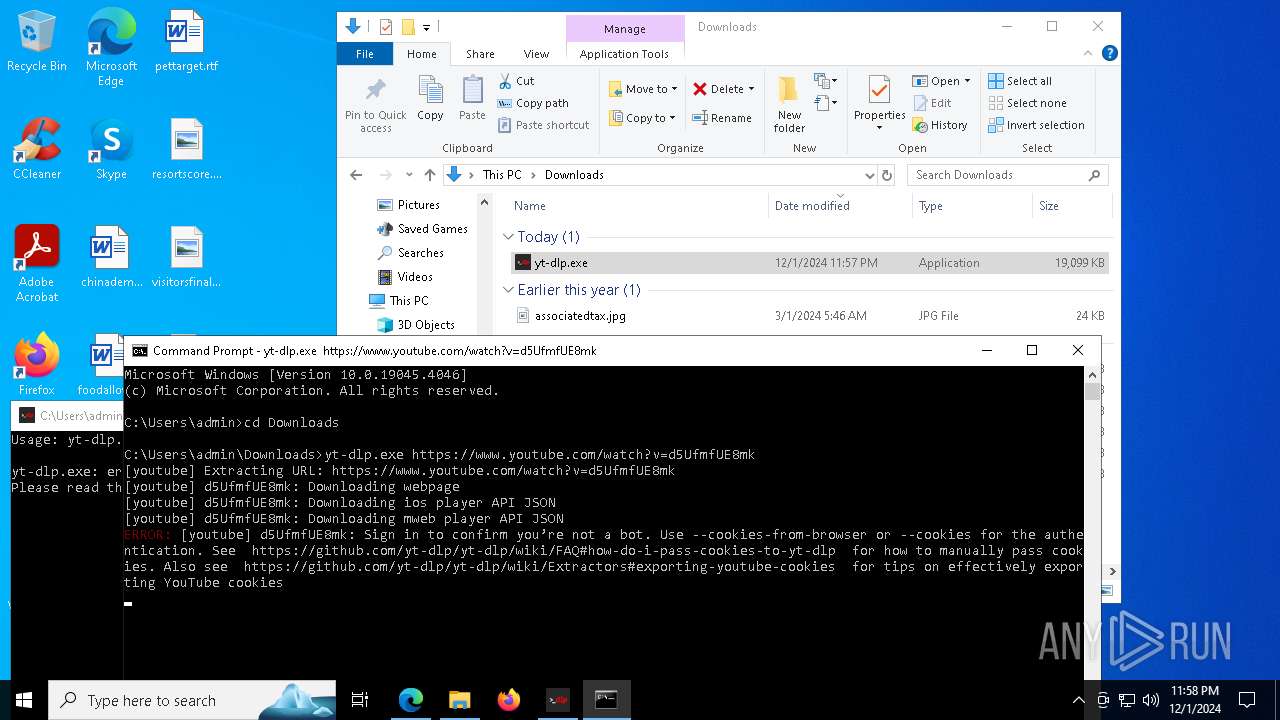Sort files by Date modified column
The width and height of the screenshot is (1280, 720).
[x=840, y=206]
